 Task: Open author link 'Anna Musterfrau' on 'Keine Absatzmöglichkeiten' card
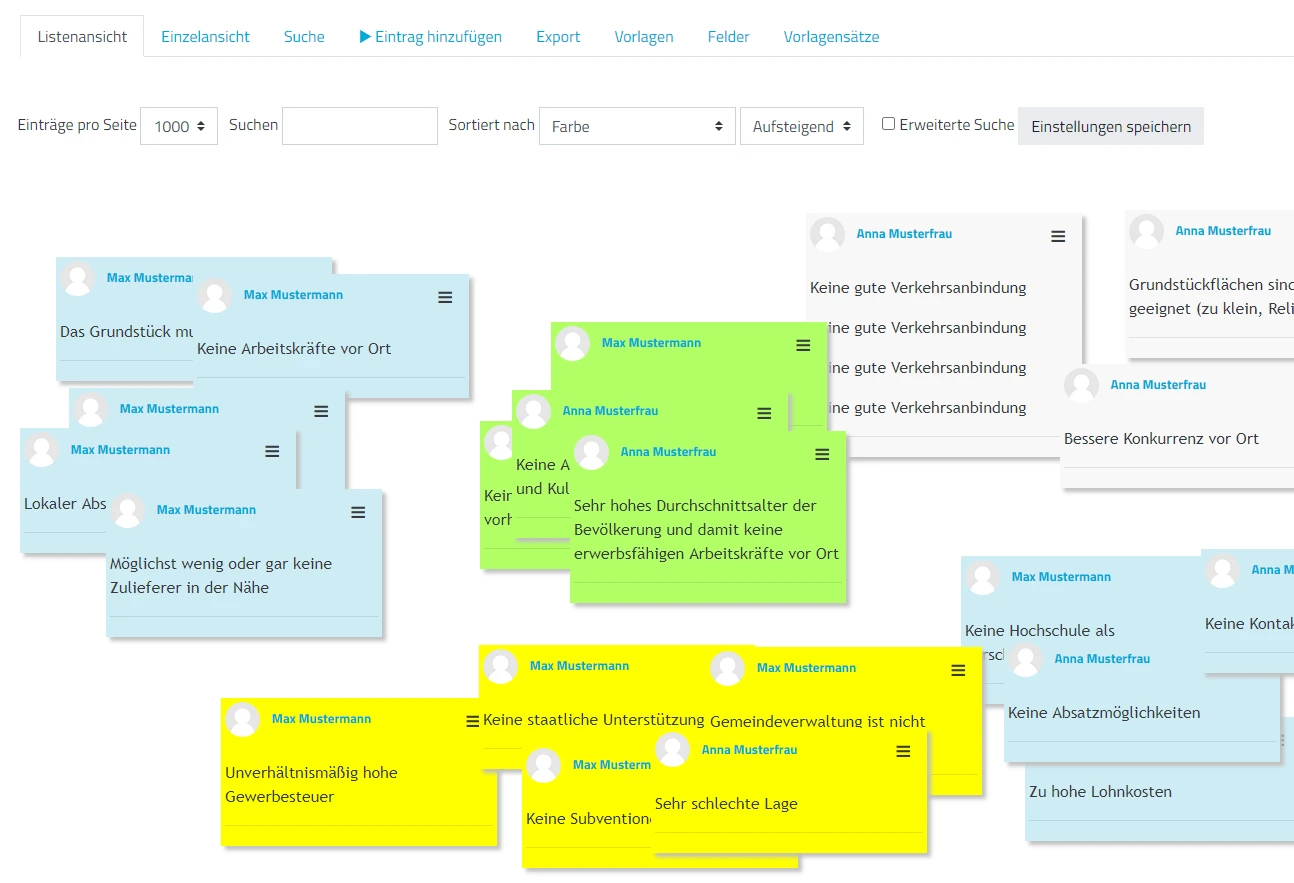click(x=1102, y=659)
